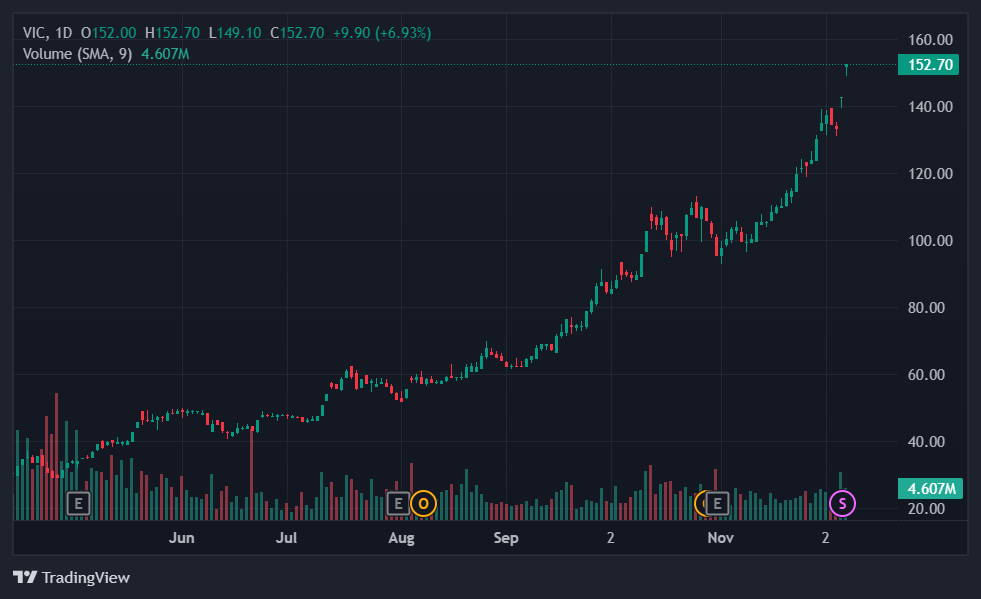Select the 100.00 level on price axis
Screen dimensions: 981x599
coord(928,241)
